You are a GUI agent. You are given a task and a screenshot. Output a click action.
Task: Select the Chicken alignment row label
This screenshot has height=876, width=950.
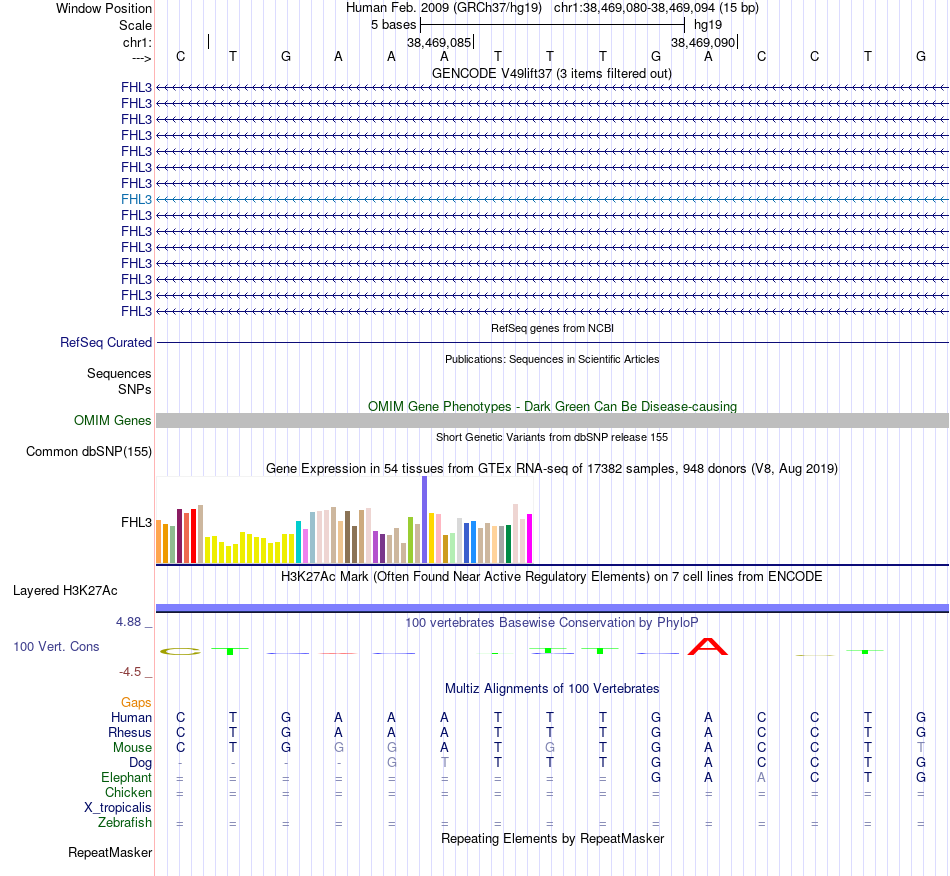pyautogui.click(x=128, y=792)
